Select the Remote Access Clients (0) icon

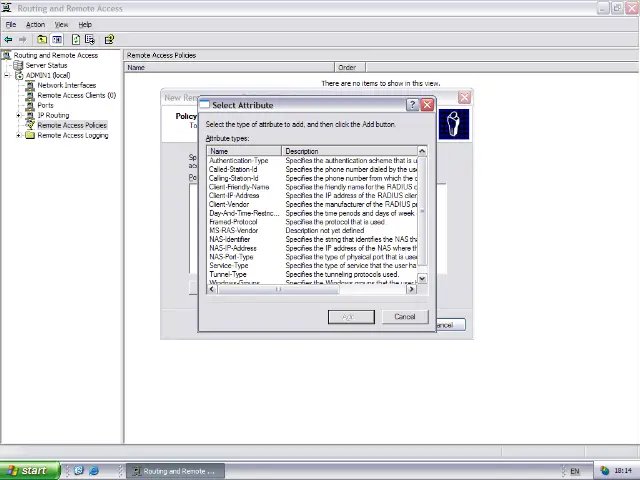point(30,96)
